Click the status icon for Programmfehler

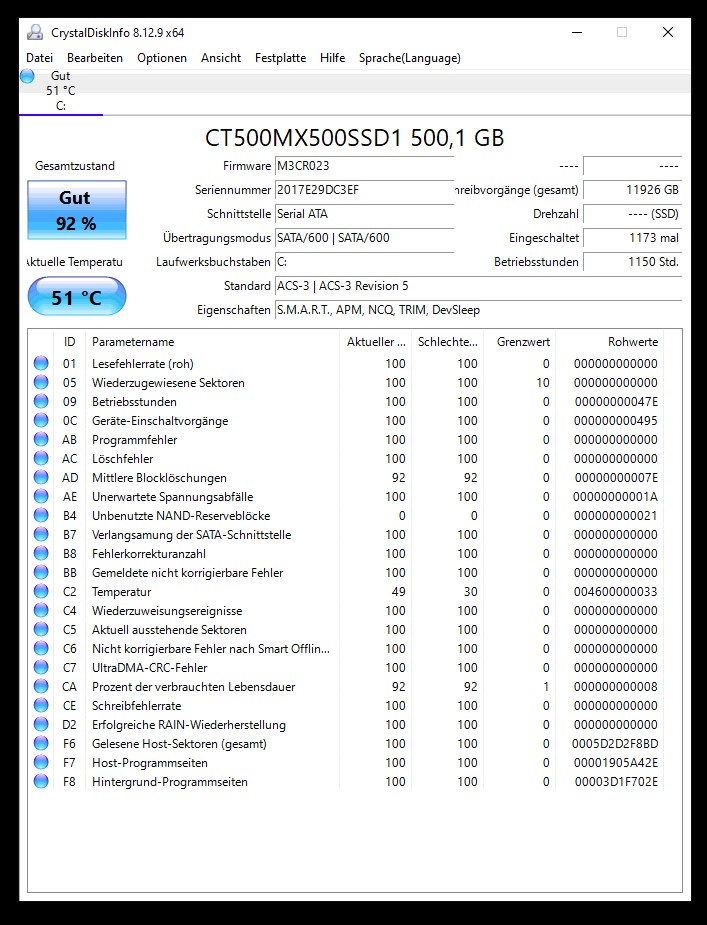(x=41, y=439)
